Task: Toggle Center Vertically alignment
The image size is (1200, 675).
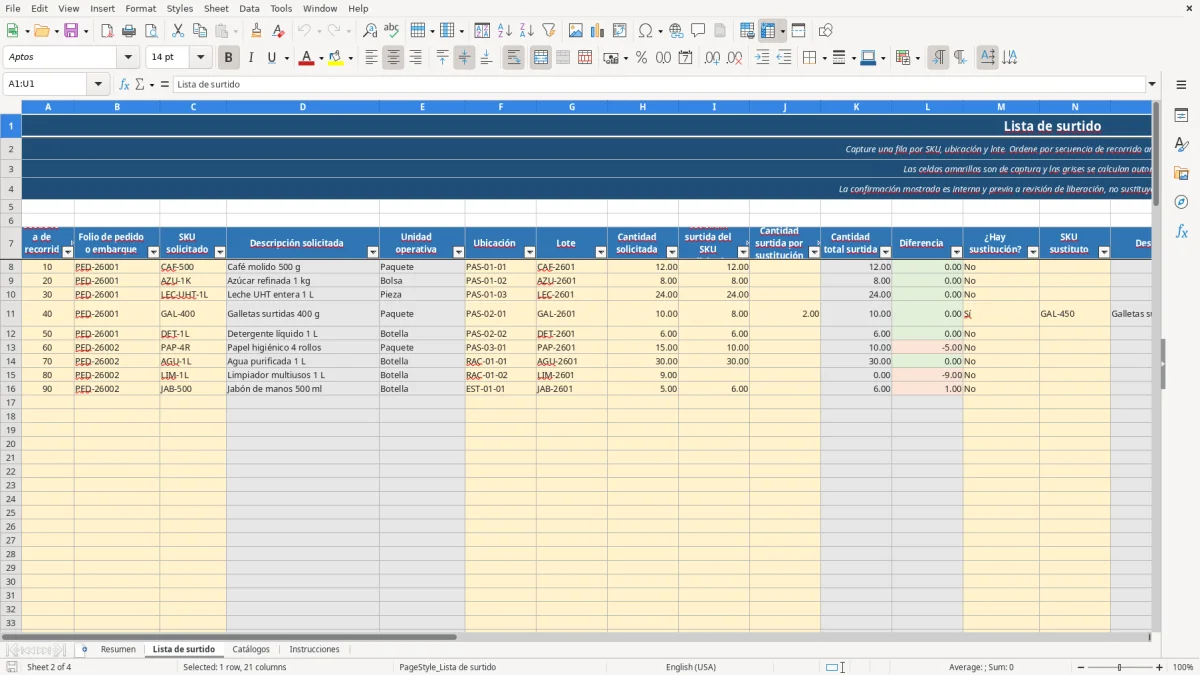Action: (x=464, y=58)
